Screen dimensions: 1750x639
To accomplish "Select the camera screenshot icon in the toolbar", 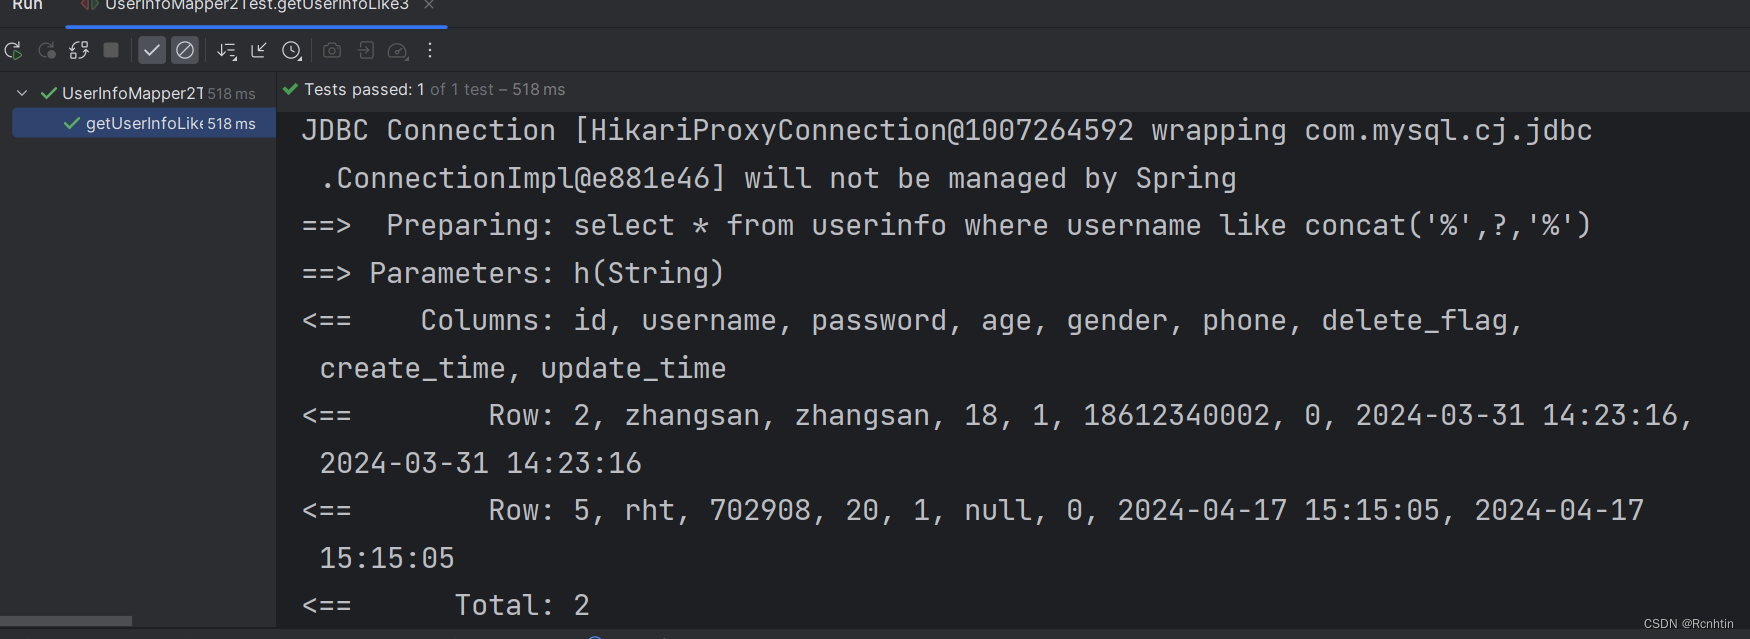I will pyautogui.click(x=332, y=50).
